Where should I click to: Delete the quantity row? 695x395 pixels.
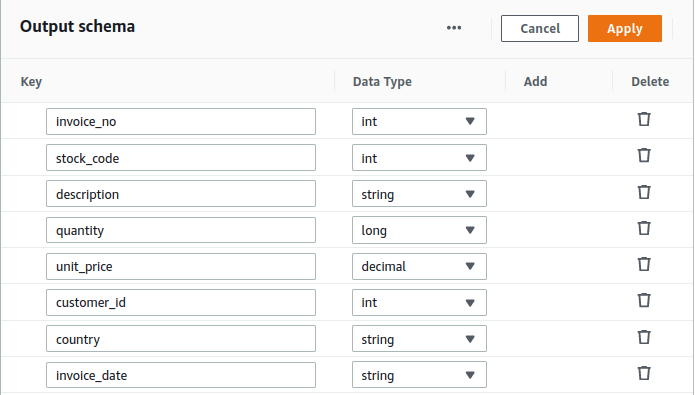pyautogui.click(x=644, y=228)
